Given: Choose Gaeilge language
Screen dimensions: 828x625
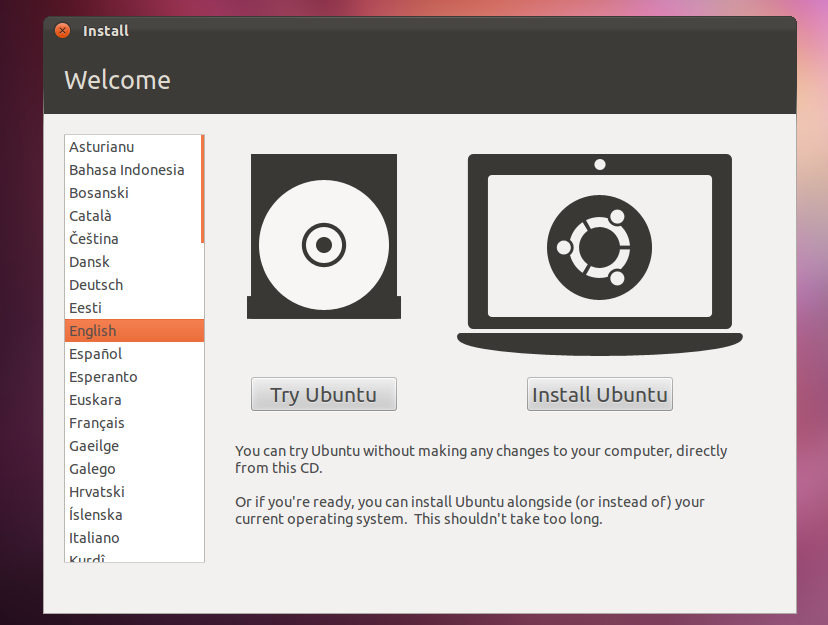Looking at the screenshot, I should click(134, 446).
